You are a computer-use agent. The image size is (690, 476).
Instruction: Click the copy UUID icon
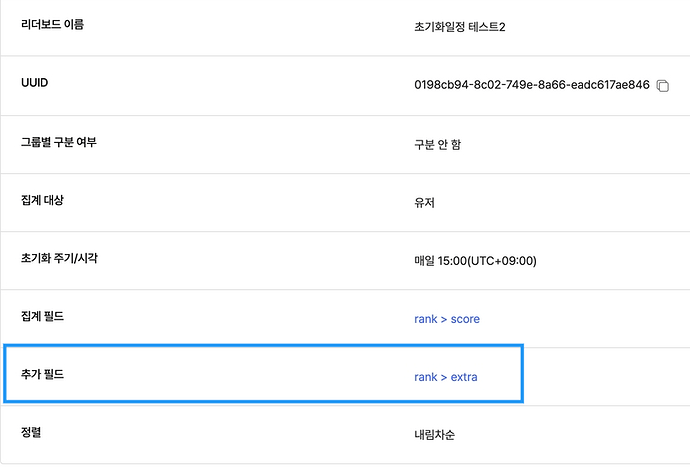click(663, 86)
